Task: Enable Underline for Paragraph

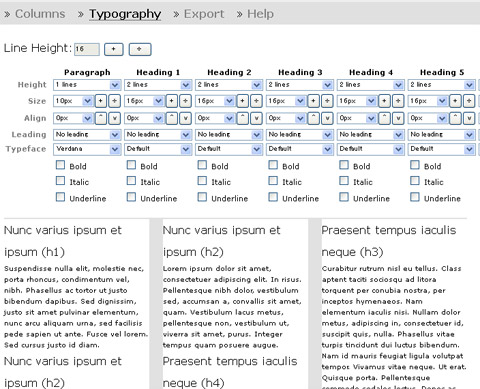Action: pyautogui.click(x=60, y=197)
